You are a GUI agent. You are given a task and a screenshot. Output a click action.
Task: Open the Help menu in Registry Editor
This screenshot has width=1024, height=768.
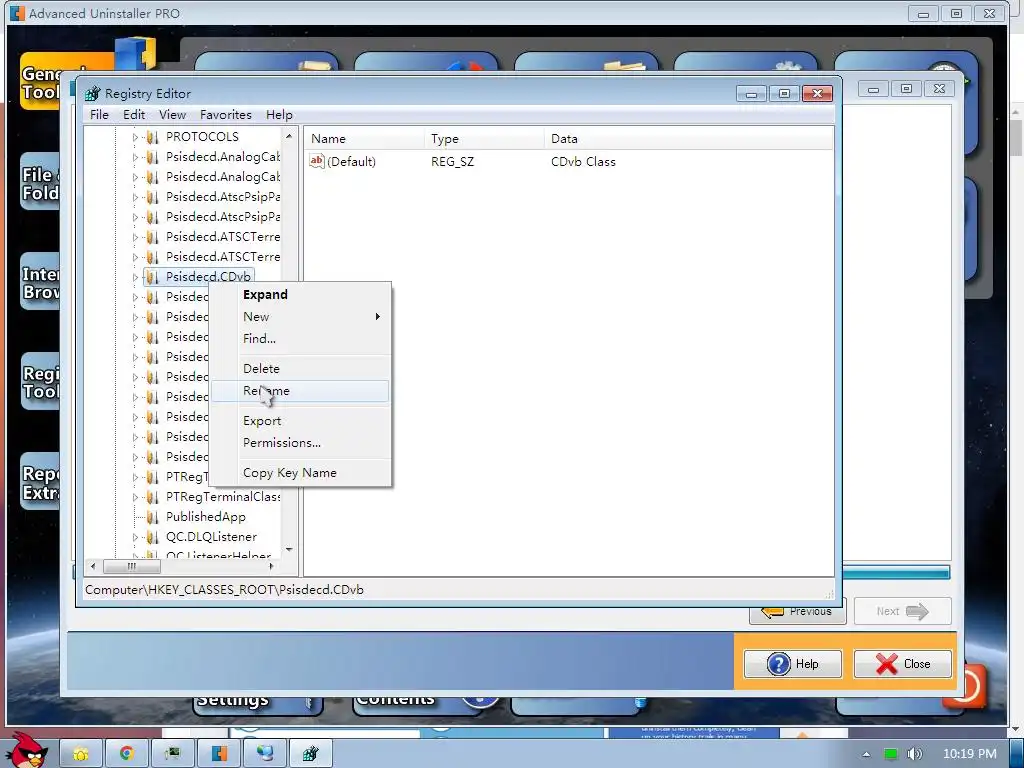coord(279,114)
